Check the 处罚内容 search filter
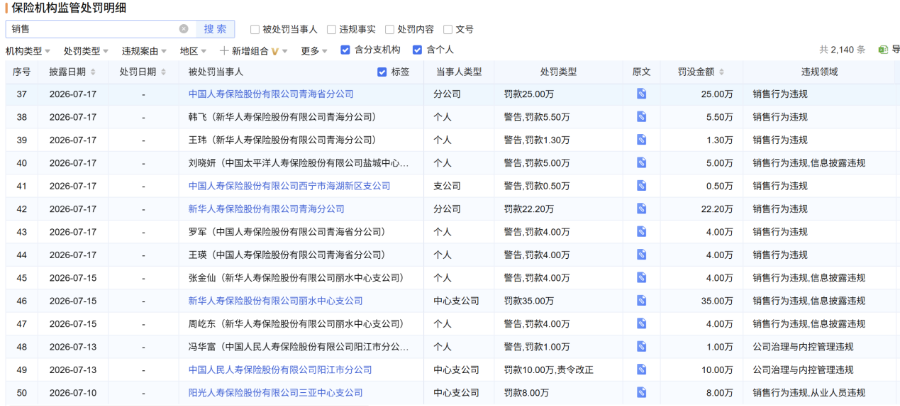Screen dimensions: 900x406 (x=390, y=29)
